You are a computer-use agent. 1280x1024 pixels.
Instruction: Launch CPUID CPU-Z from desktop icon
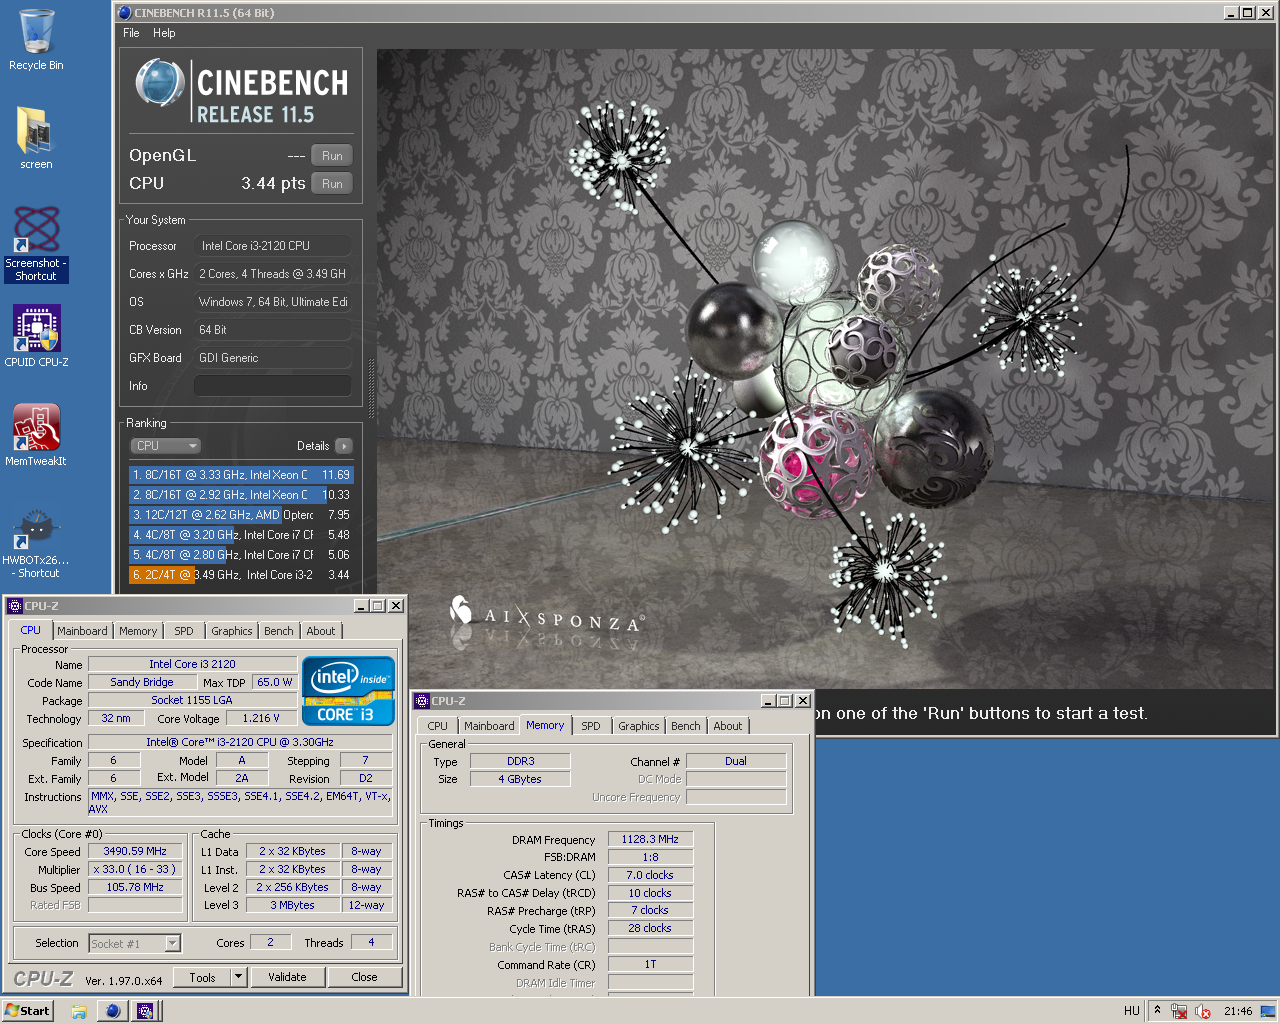click(36, 336)
